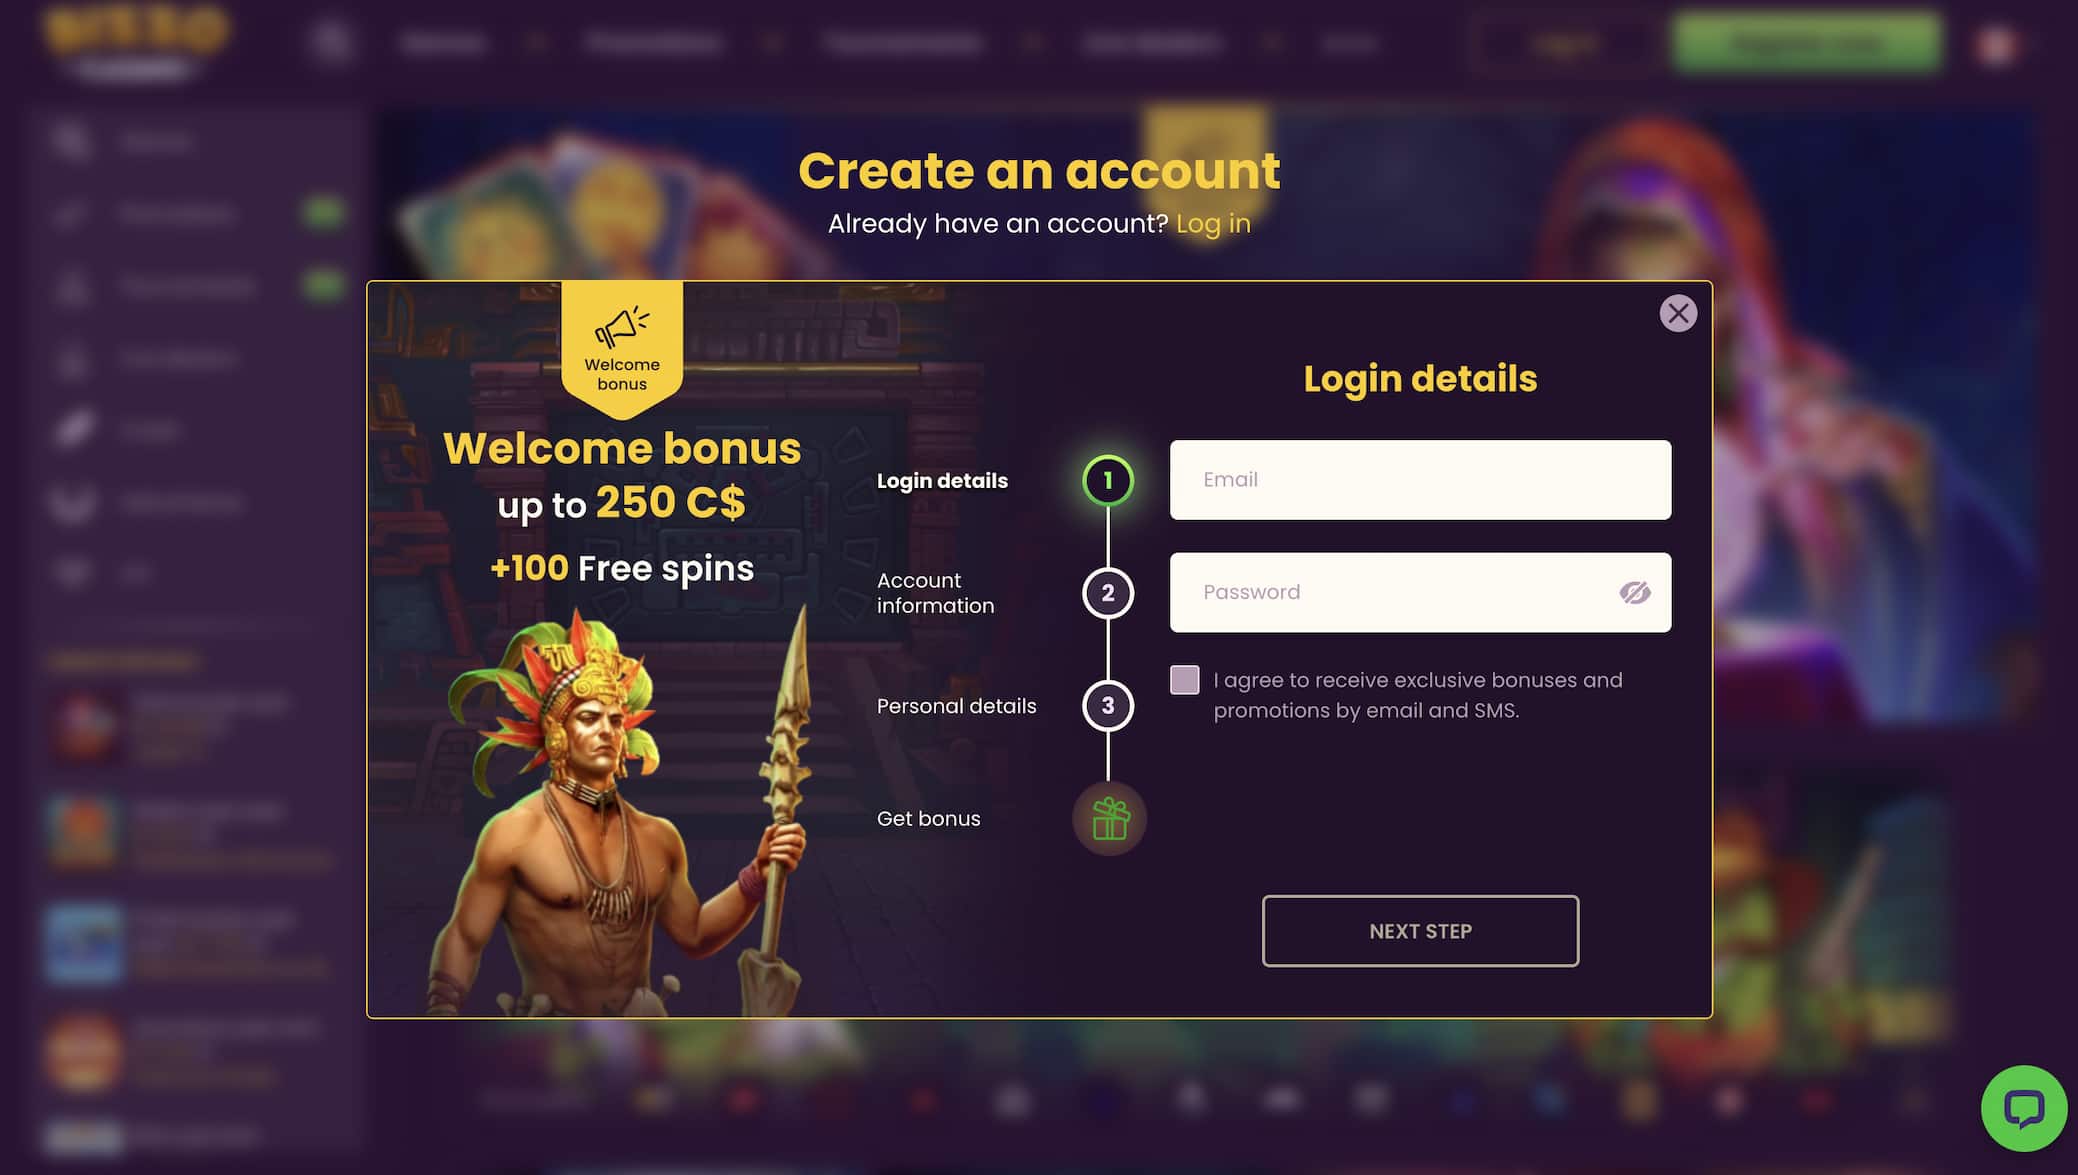Click the NEXT STEP button
Viewport: 2078px width, 1175px height.
[x=1420, y=931]
